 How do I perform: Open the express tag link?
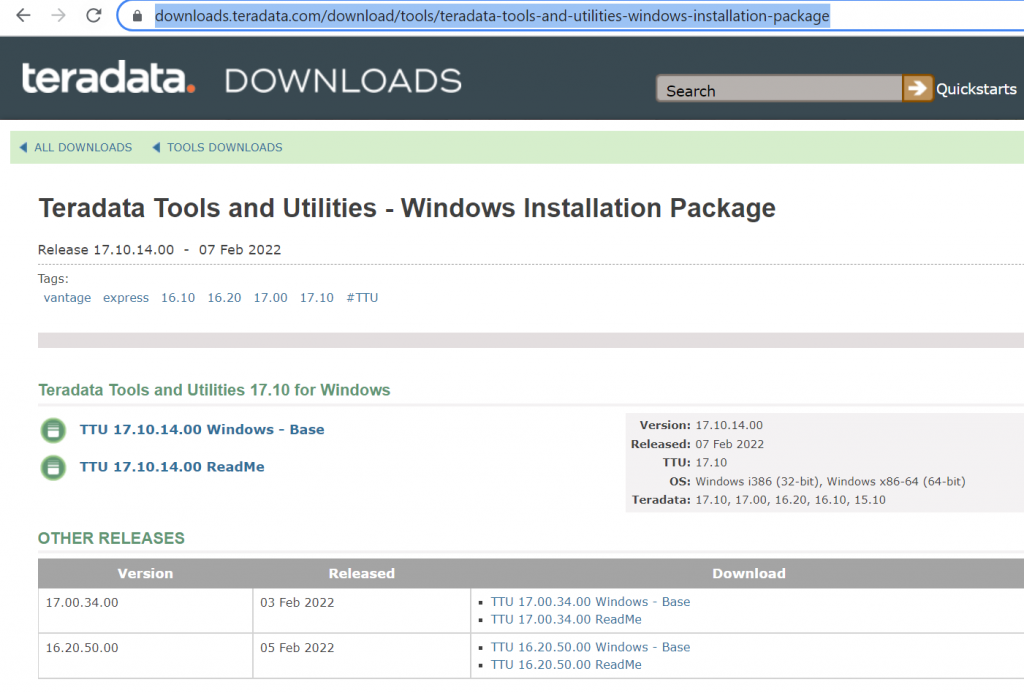coord(126,297)
